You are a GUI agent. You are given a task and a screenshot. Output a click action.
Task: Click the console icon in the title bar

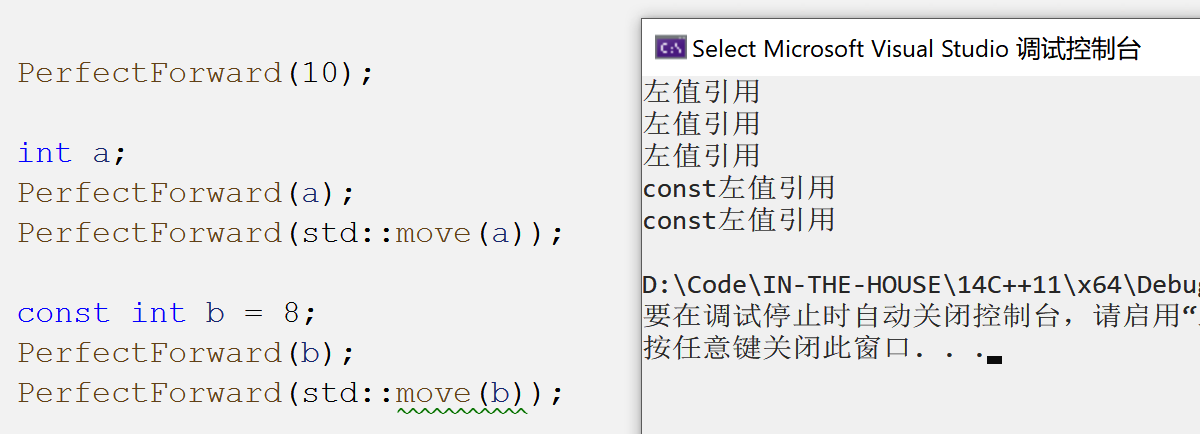[x=670, y=48]
